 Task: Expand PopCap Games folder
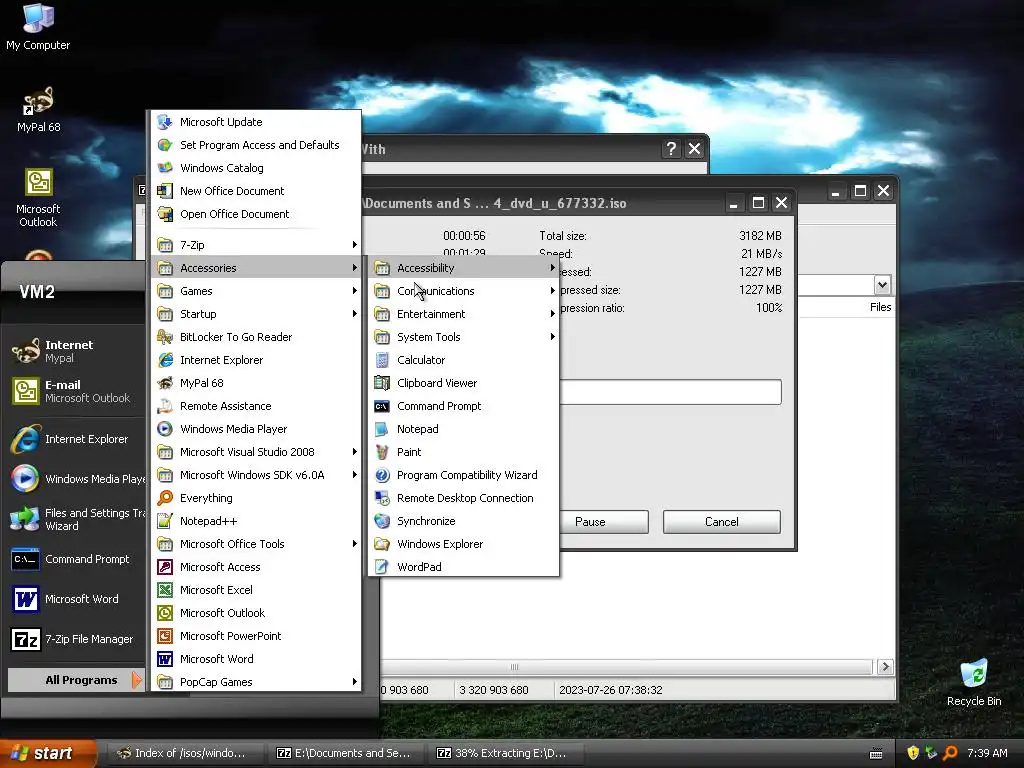pos(256,682)
